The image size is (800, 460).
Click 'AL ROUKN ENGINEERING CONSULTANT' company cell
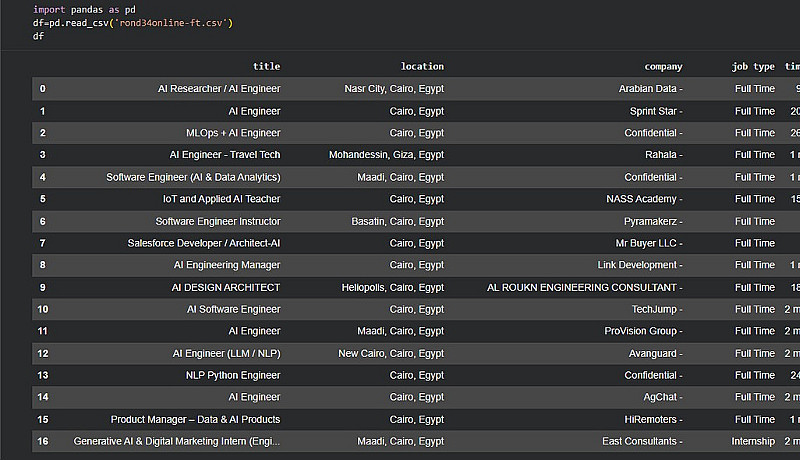click(585, 287)
